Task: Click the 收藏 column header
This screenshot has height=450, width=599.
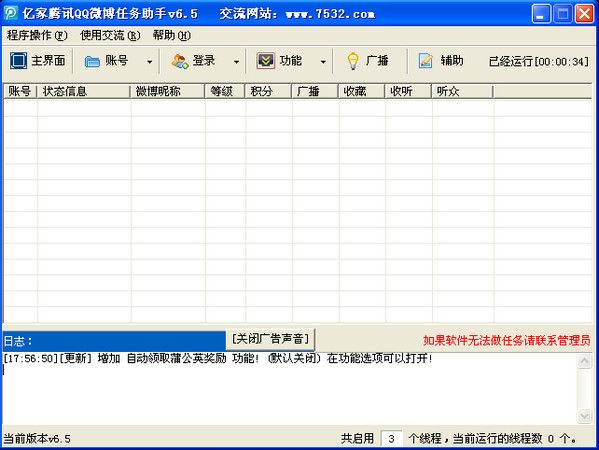Action: click(361, 91)
